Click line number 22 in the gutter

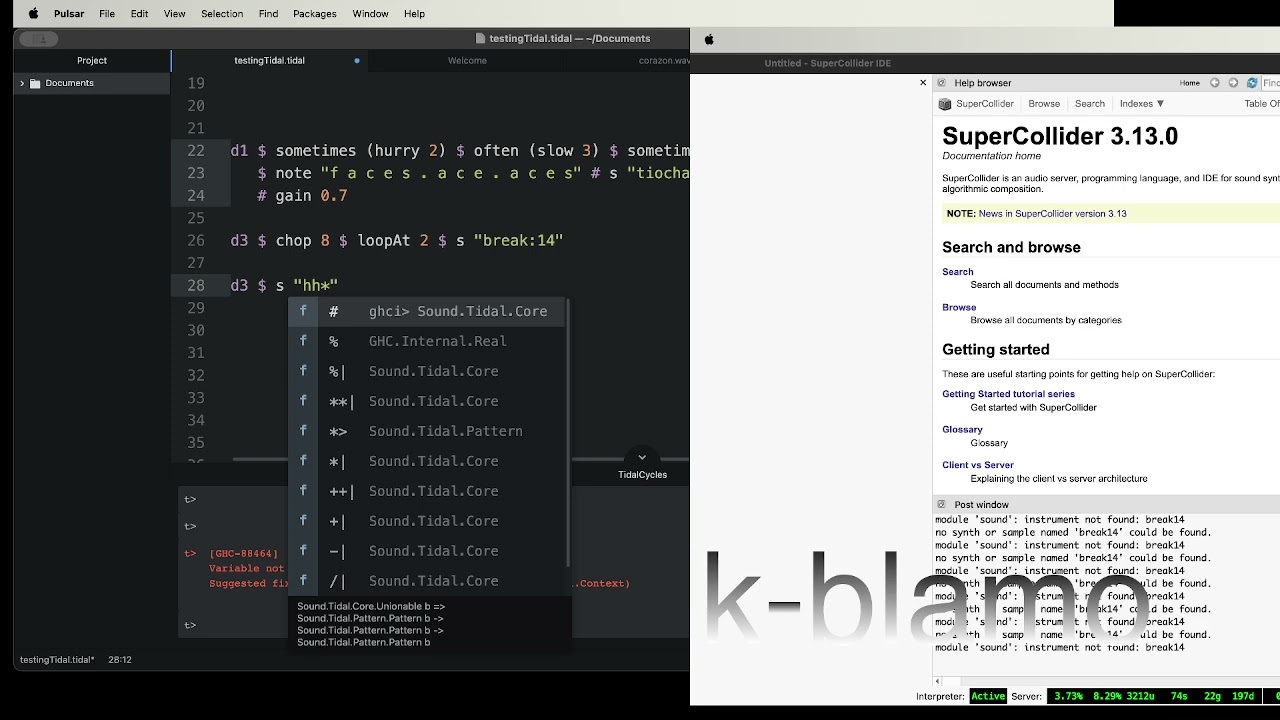[195, 151]
